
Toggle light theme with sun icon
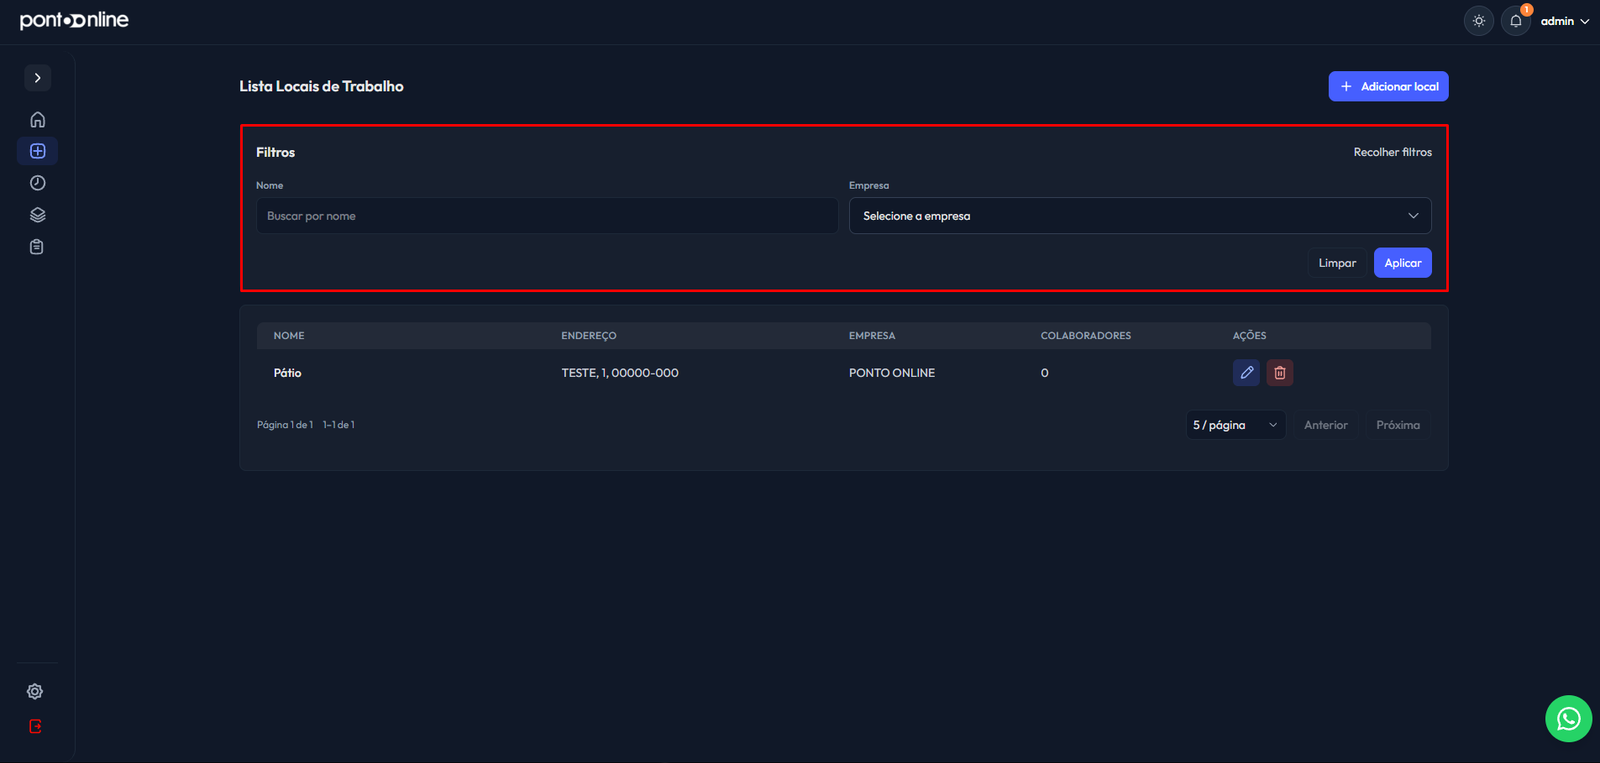pos(1479,21)
